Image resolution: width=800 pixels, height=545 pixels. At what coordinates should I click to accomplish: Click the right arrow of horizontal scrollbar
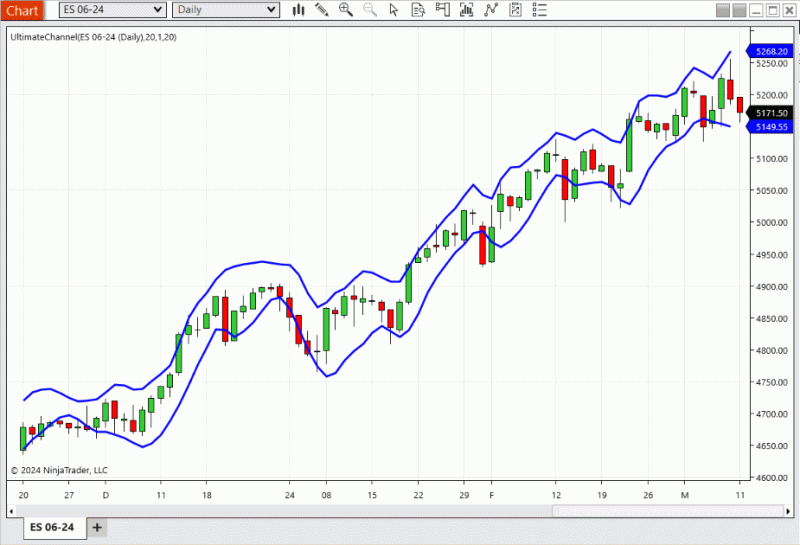(788, 511)
